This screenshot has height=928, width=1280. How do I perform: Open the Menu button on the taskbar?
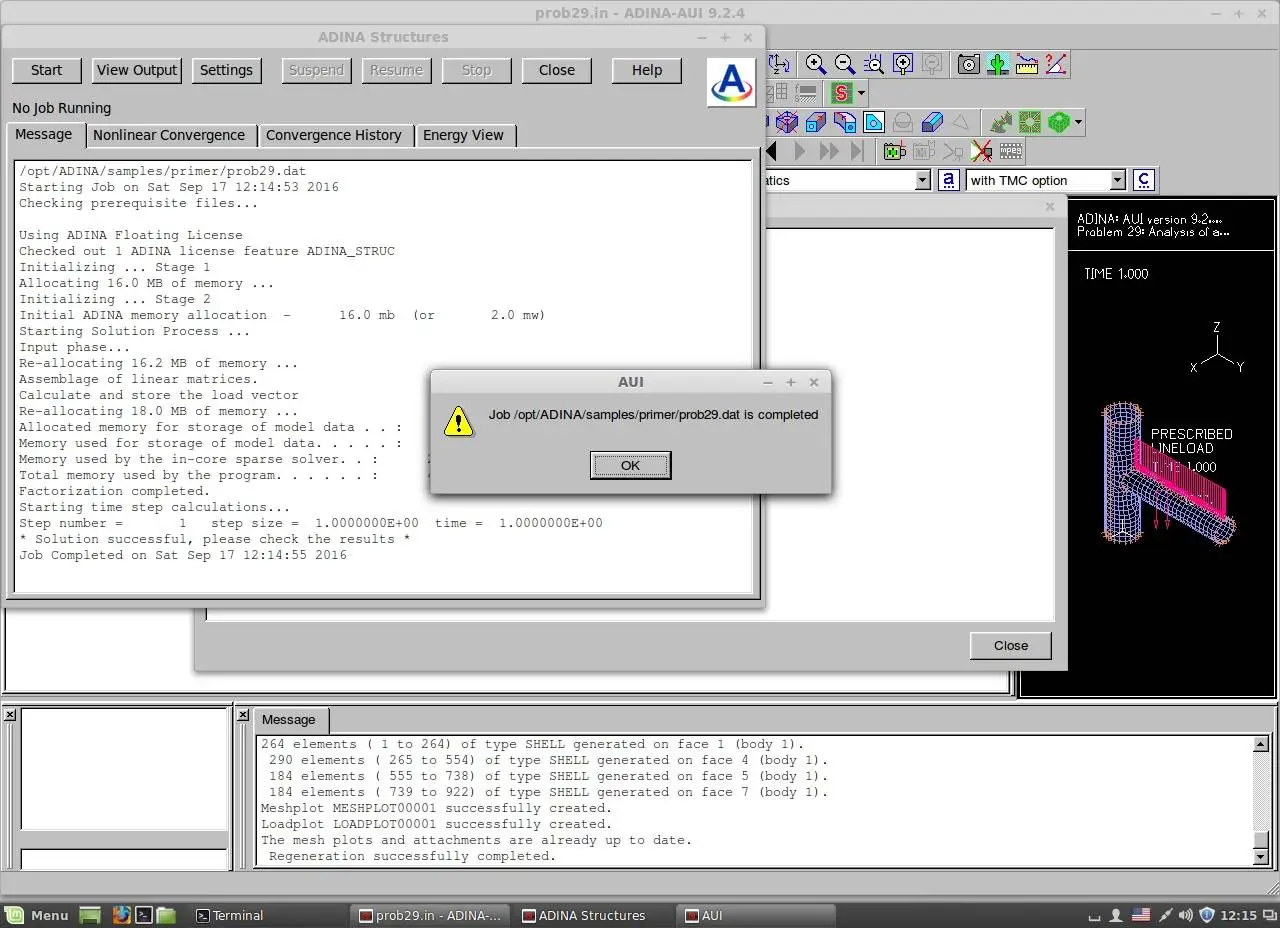point(38,915)
